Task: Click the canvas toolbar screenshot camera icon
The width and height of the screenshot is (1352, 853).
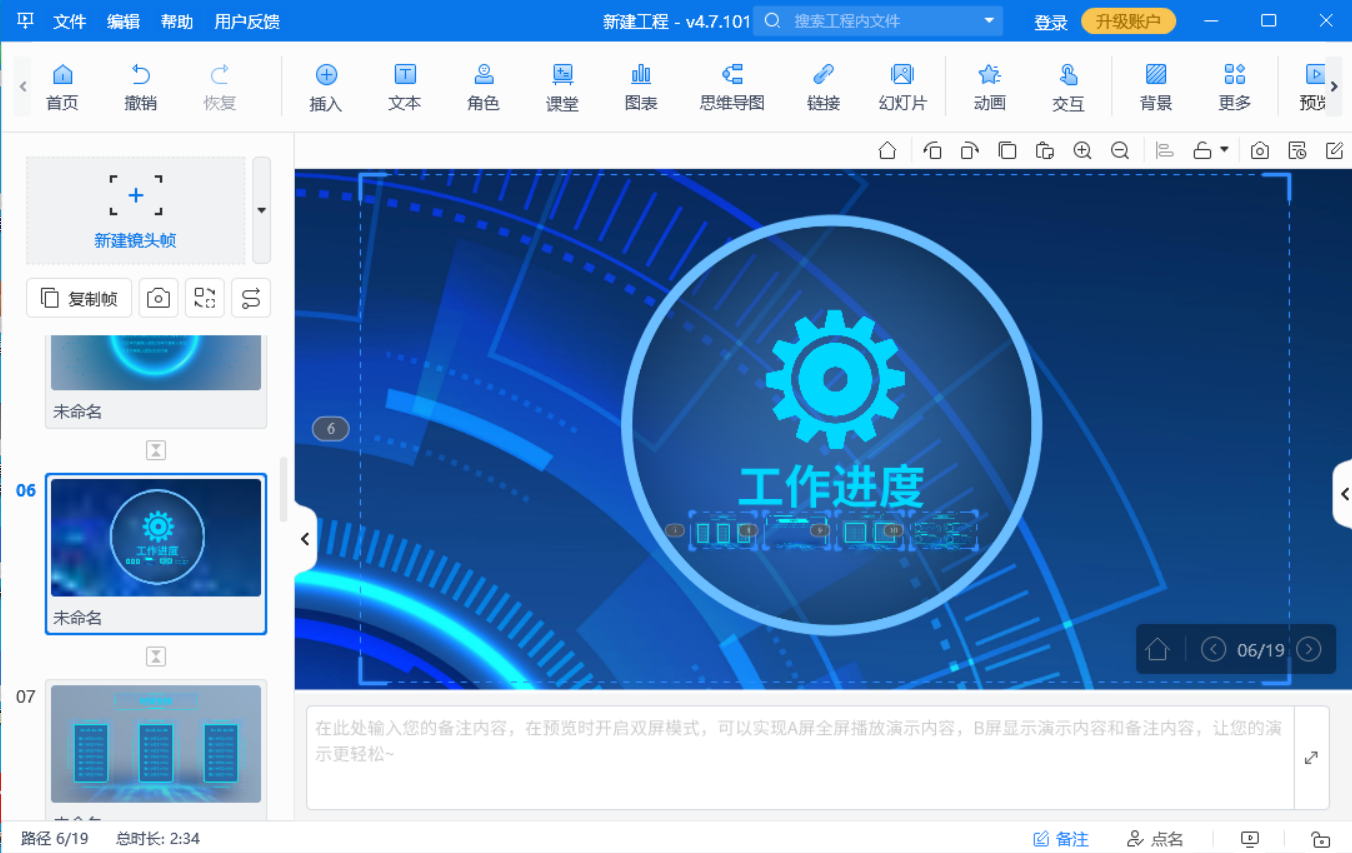Action: tap(1260, 151)
